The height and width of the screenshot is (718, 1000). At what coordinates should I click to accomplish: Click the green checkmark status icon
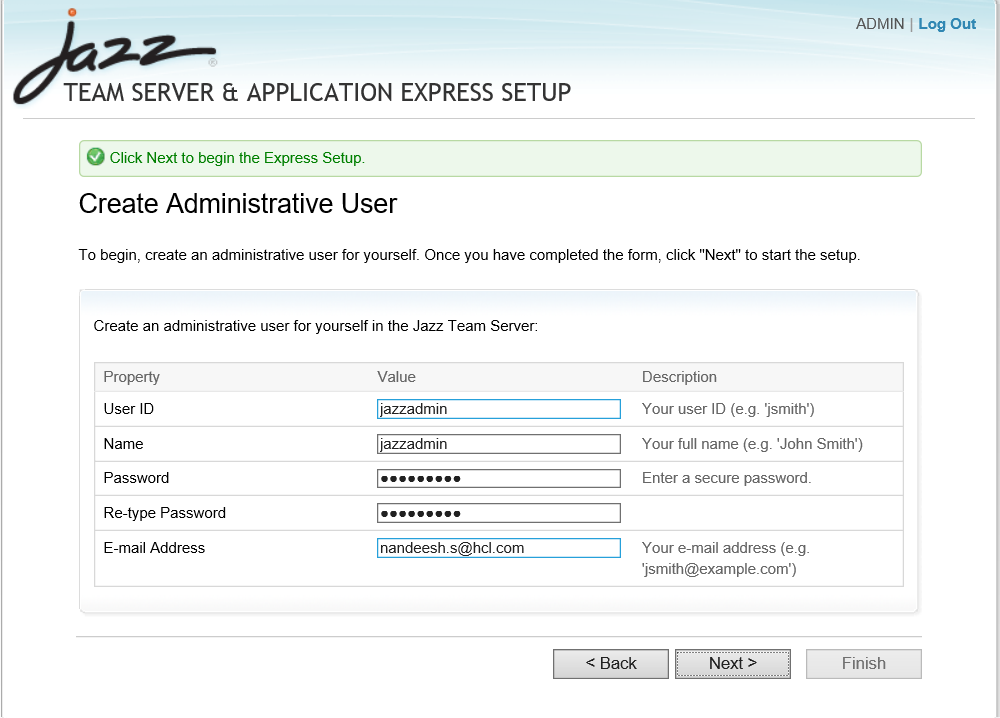96,157
